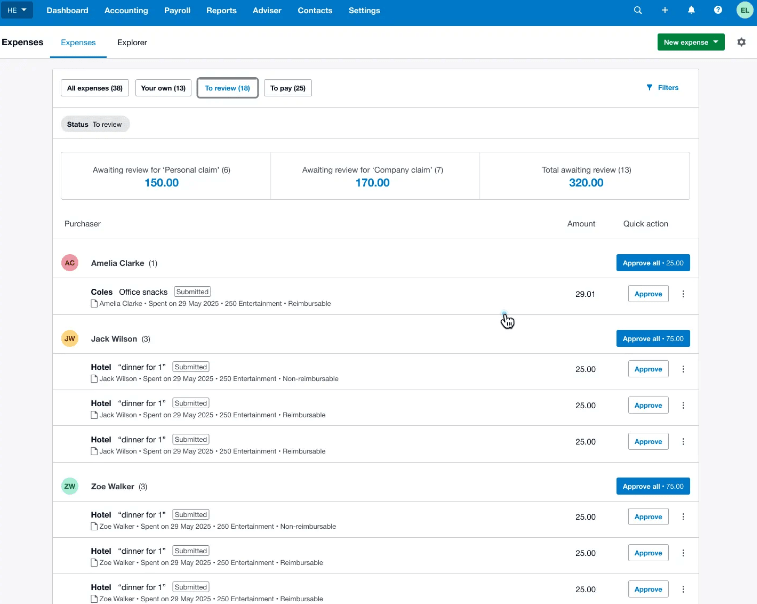Click the 29.01 amount for Coles
This screenshot has height=604, width=757.
tap(585, 294)
